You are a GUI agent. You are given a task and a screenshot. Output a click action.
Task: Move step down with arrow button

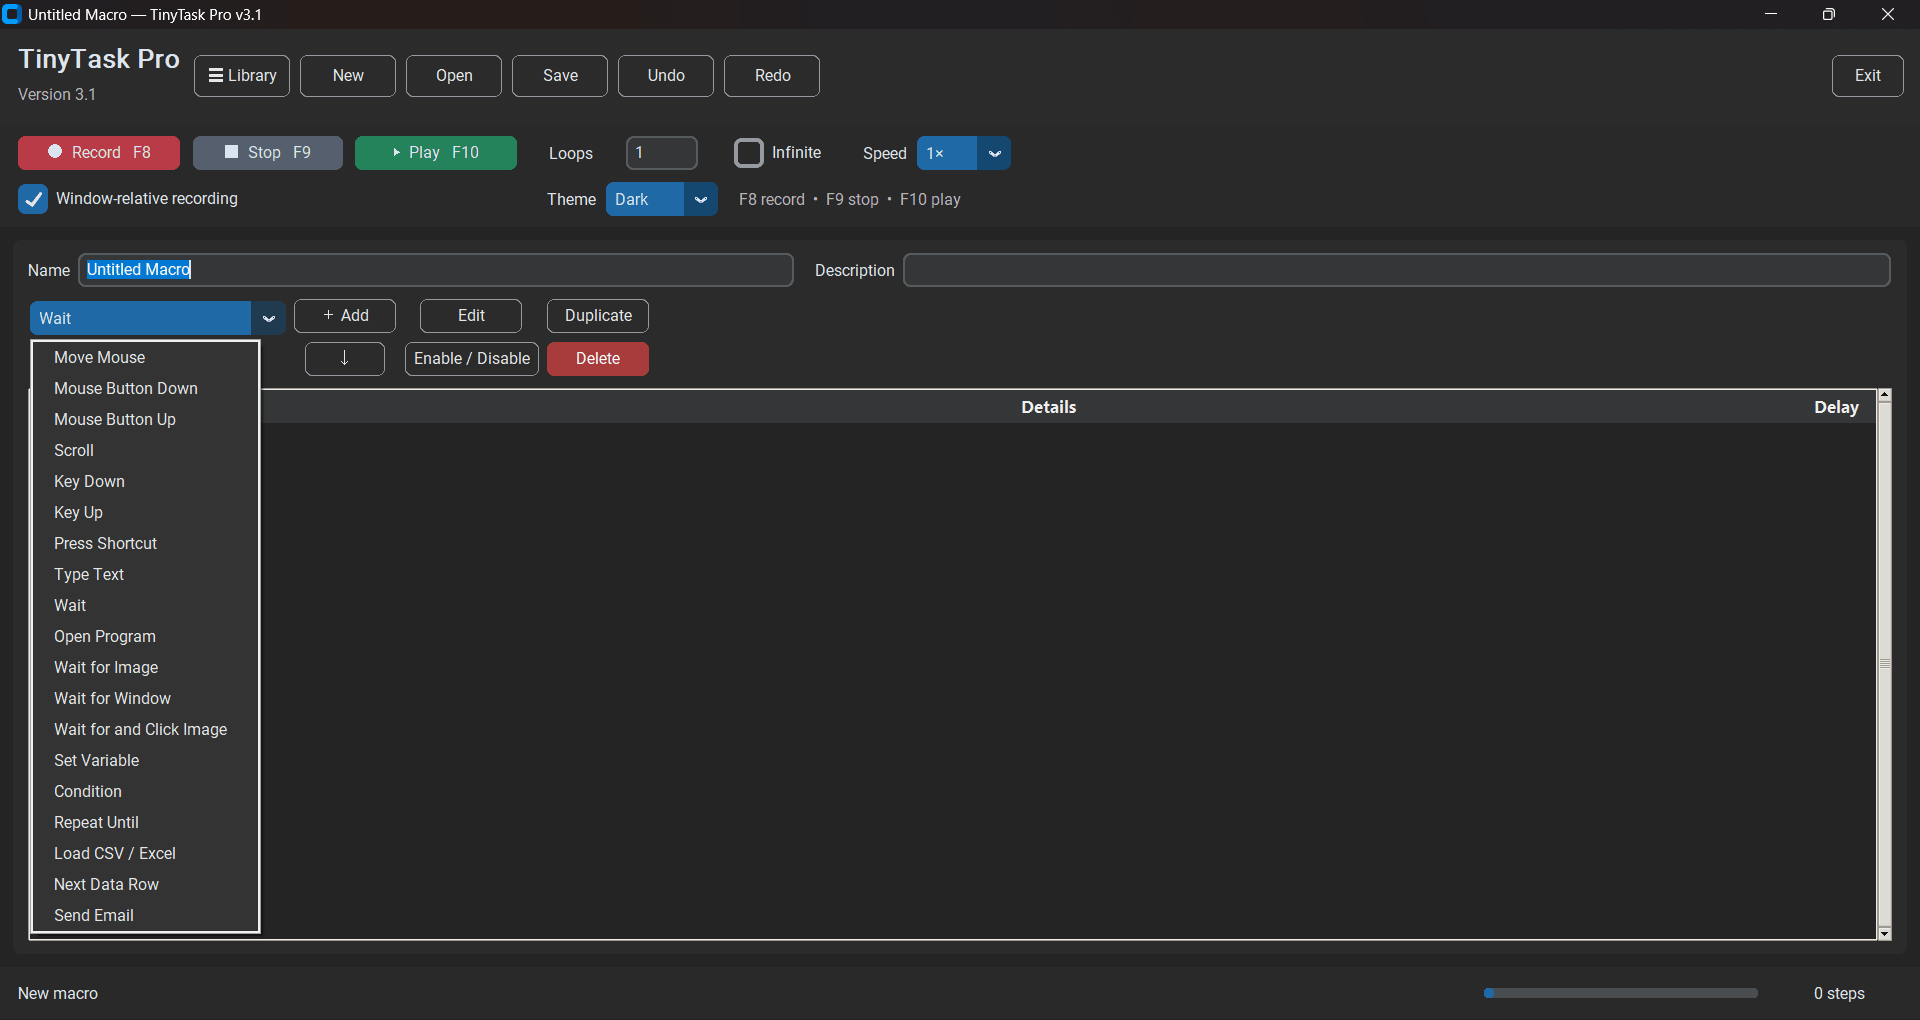pyautogui.click(x=345, y=359)
